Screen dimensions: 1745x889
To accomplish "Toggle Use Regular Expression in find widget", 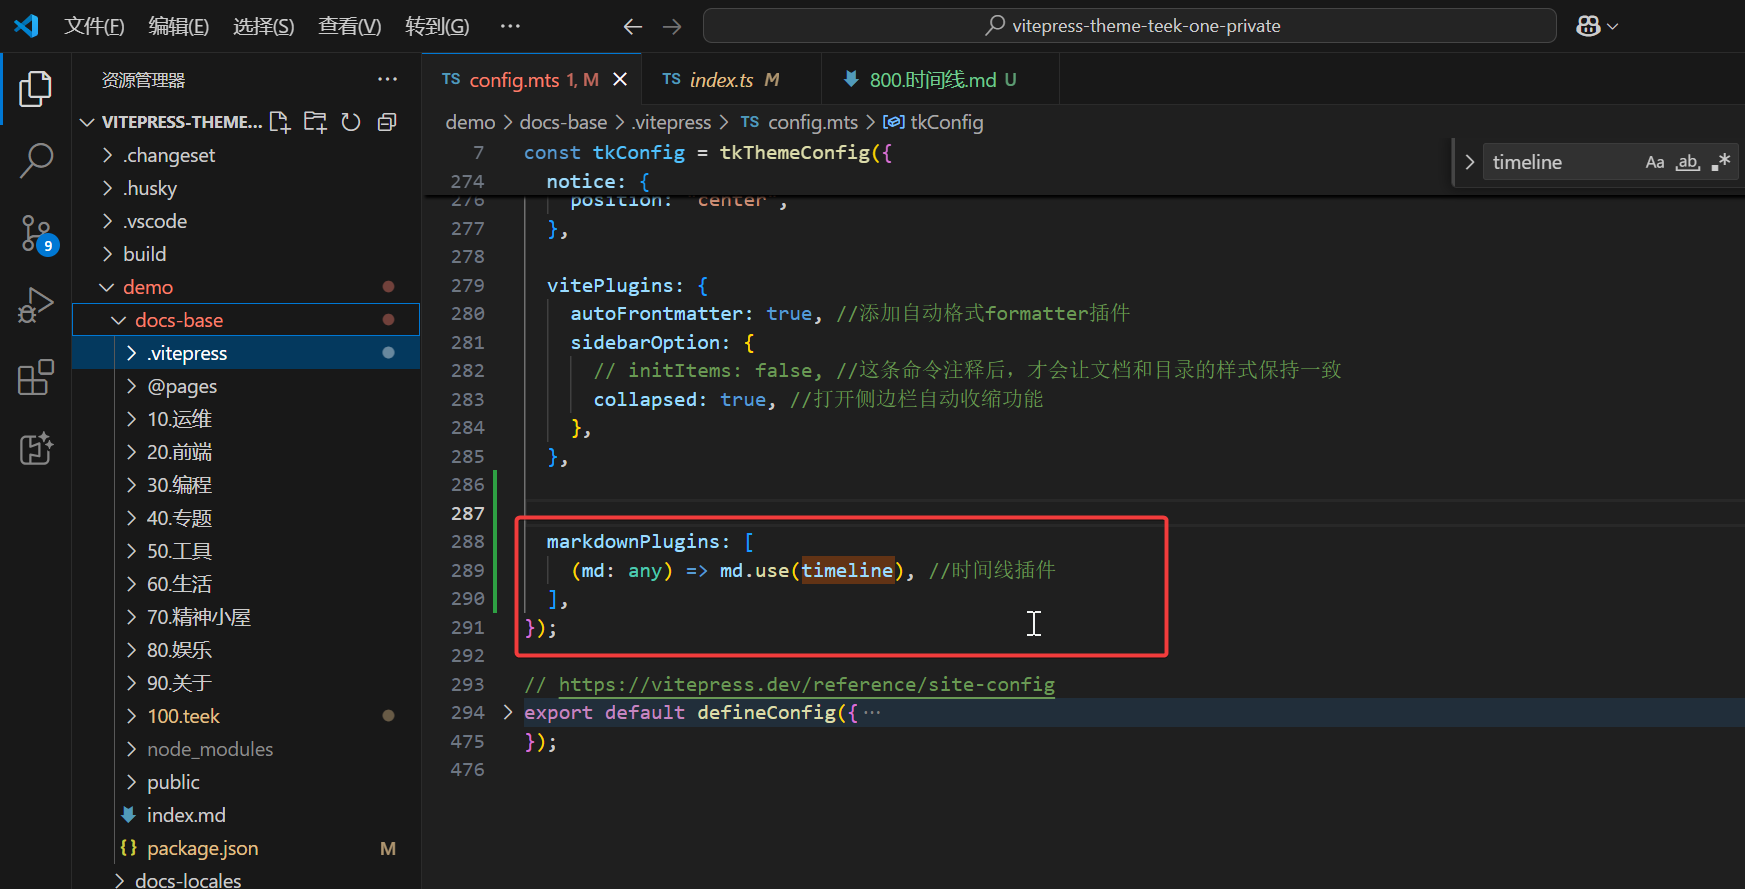I will point(1721,162).
